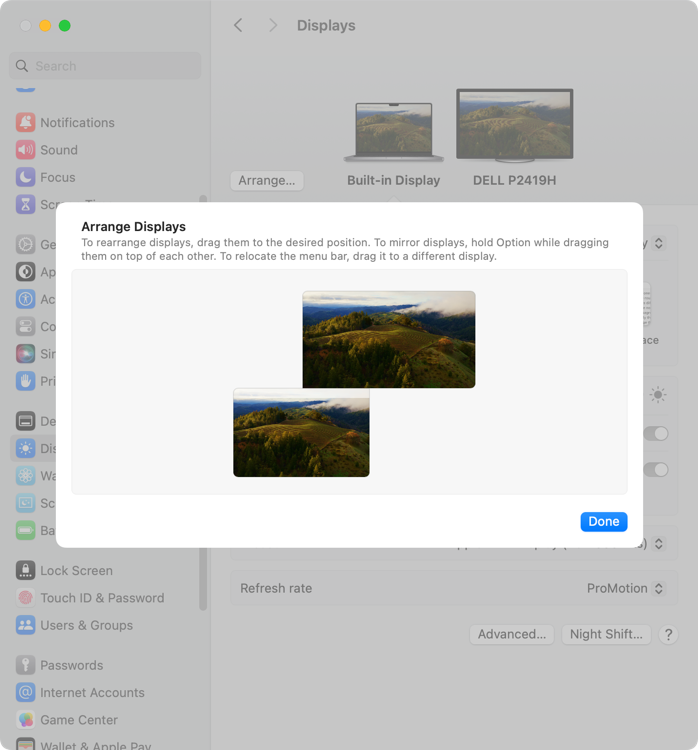This screenshot has height=750, width=698.
Task: Open Wallpaper flower icon
Action: 25,475
